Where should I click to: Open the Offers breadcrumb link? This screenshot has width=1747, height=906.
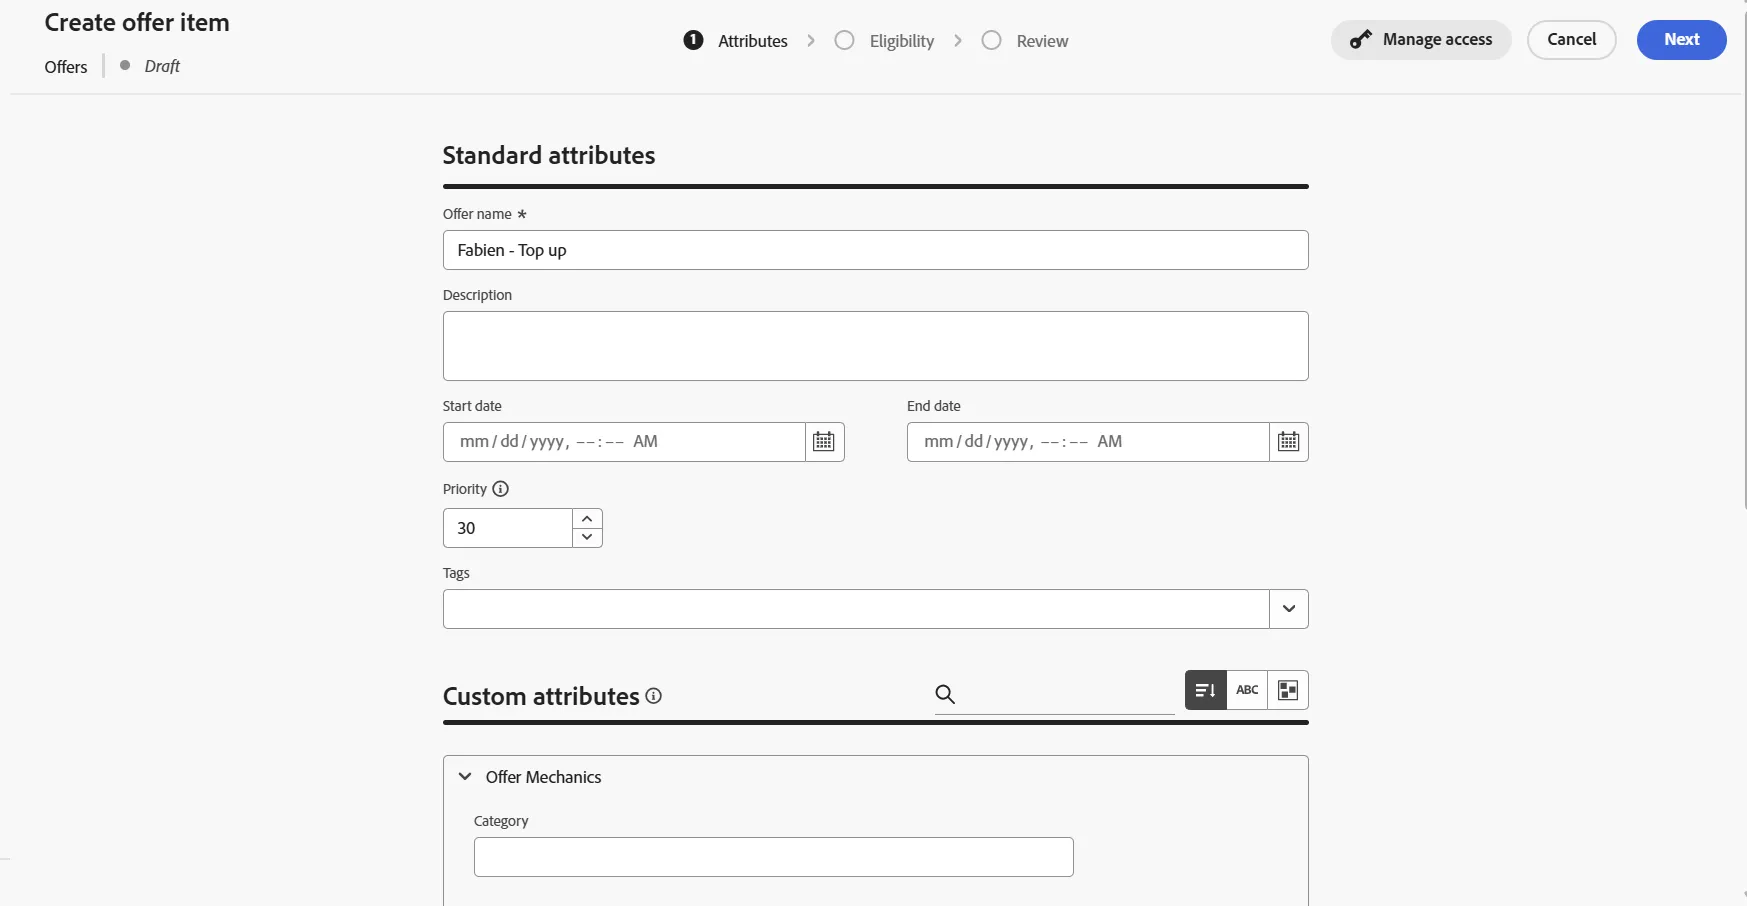tap(66, 67)
